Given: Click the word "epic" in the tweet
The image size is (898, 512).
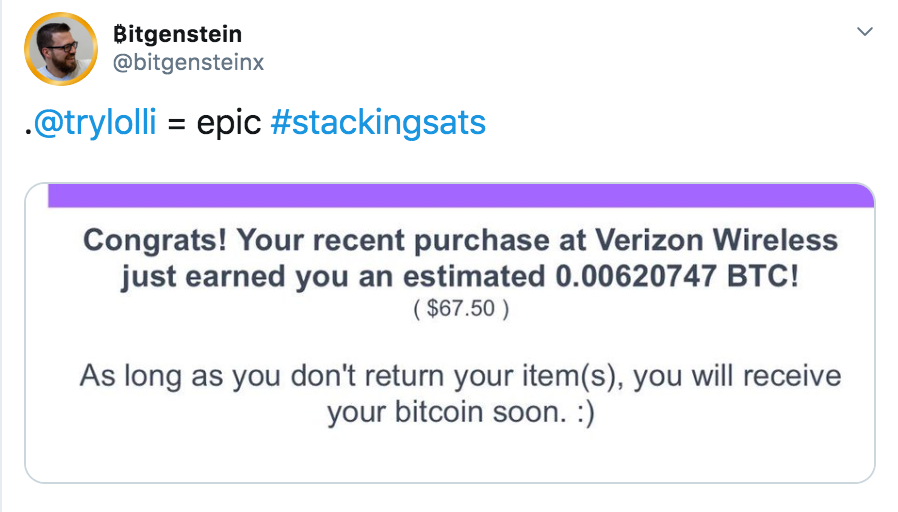Looking at the screenshot, I should (229, 124).
